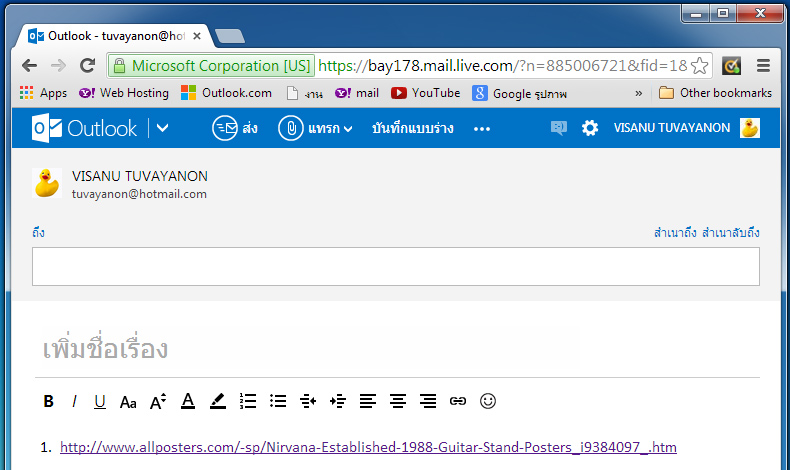Open the allposters.com Nirvana poster link

pos(368,447)
